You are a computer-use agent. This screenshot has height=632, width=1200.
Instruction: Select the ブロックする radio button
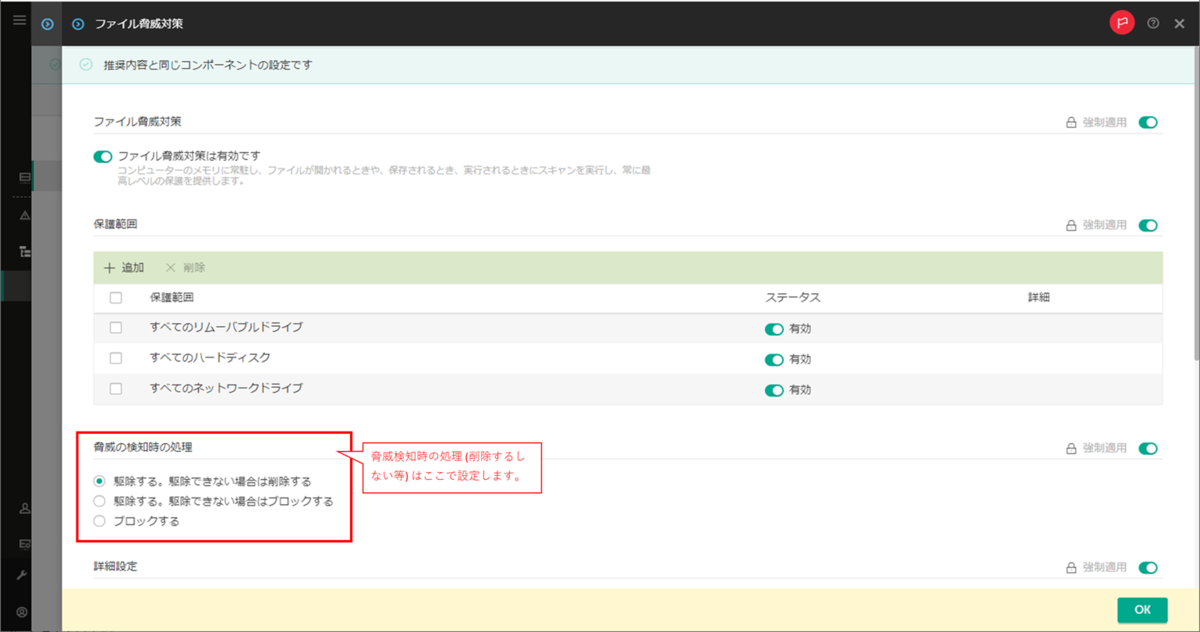[x=98, y=520]
